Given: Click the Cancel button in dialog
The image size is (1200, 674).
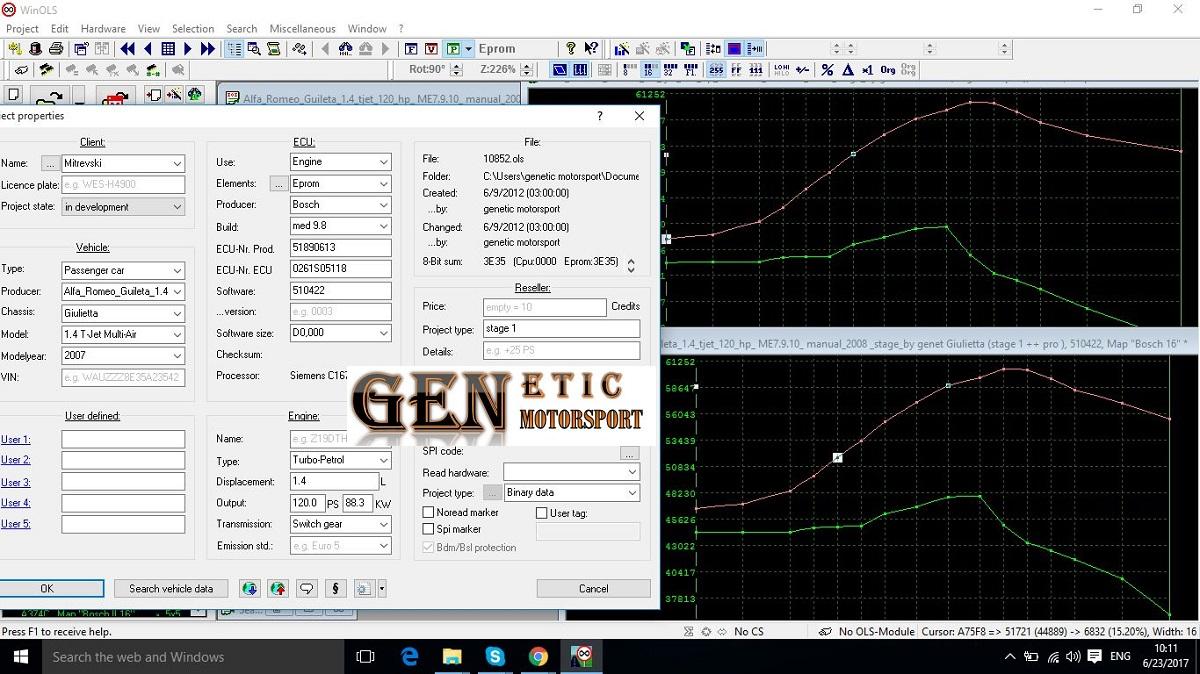Looking at the screenshot, I should tap(593, 589).
